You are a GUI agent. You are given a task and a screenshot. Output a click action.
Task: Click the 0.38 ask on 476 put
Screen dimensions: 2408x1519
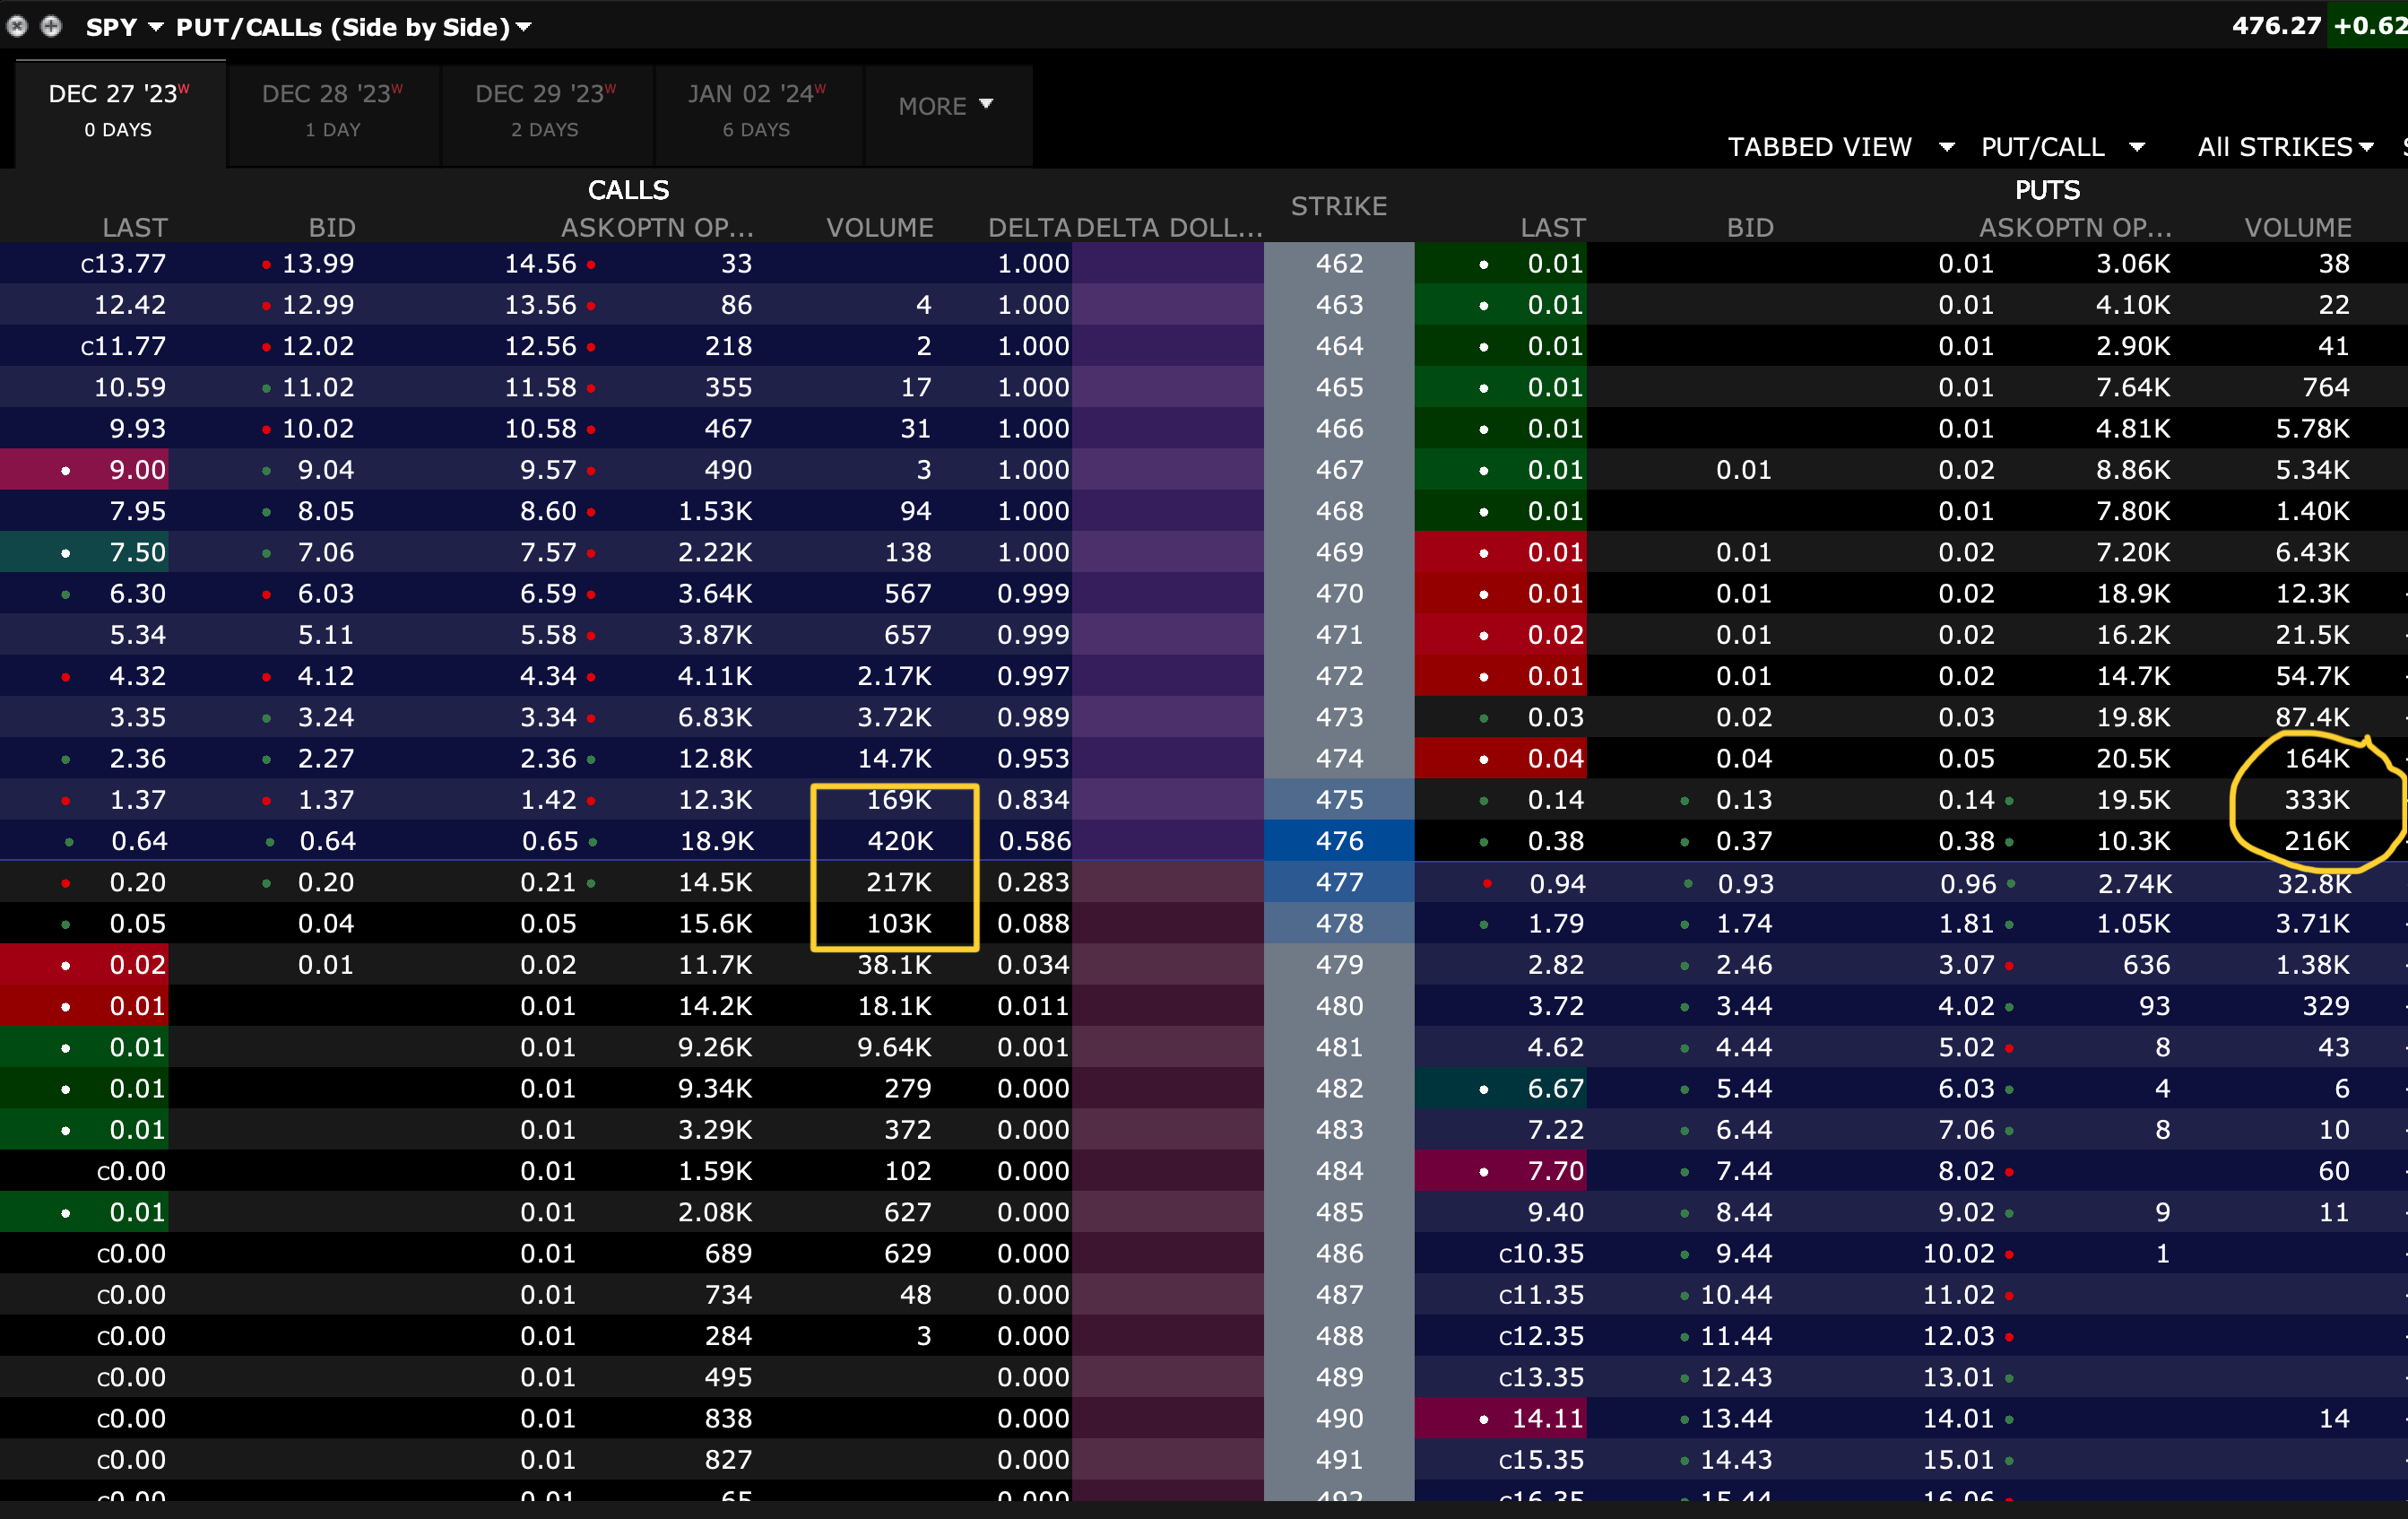click(x=1965, y=841)
